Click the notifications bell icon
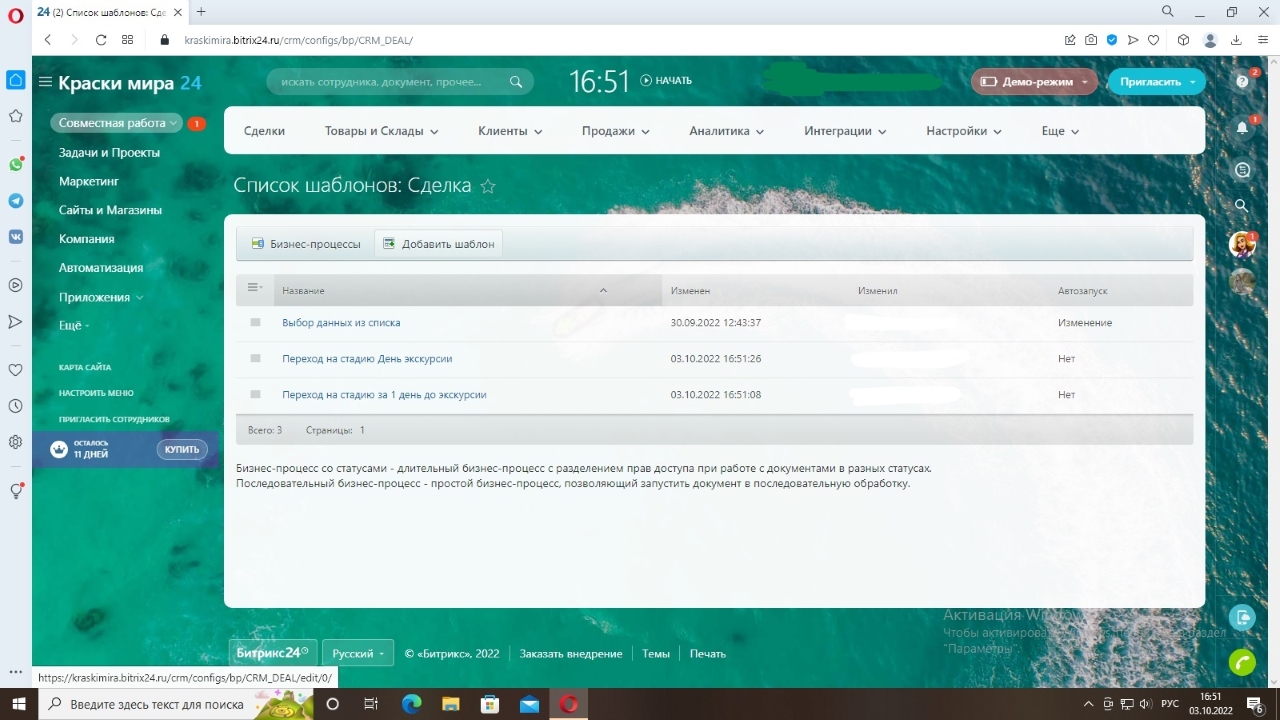This screenshot has width=1280, height=720. tap(1242, 128)
